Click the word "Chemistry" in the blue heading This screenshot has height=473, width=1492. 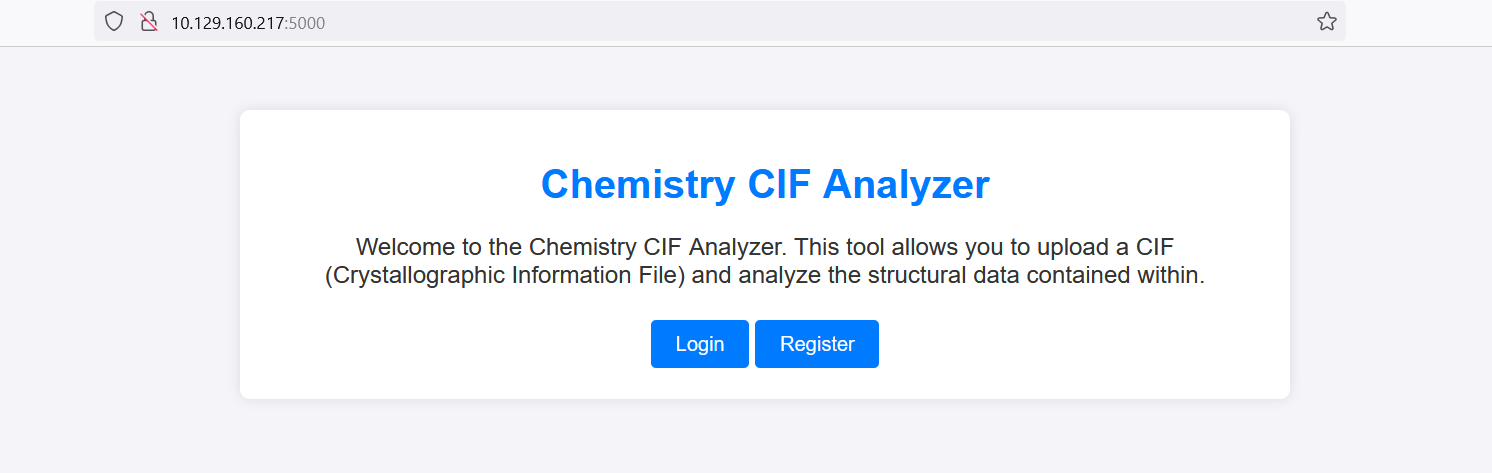click(638, 185)
